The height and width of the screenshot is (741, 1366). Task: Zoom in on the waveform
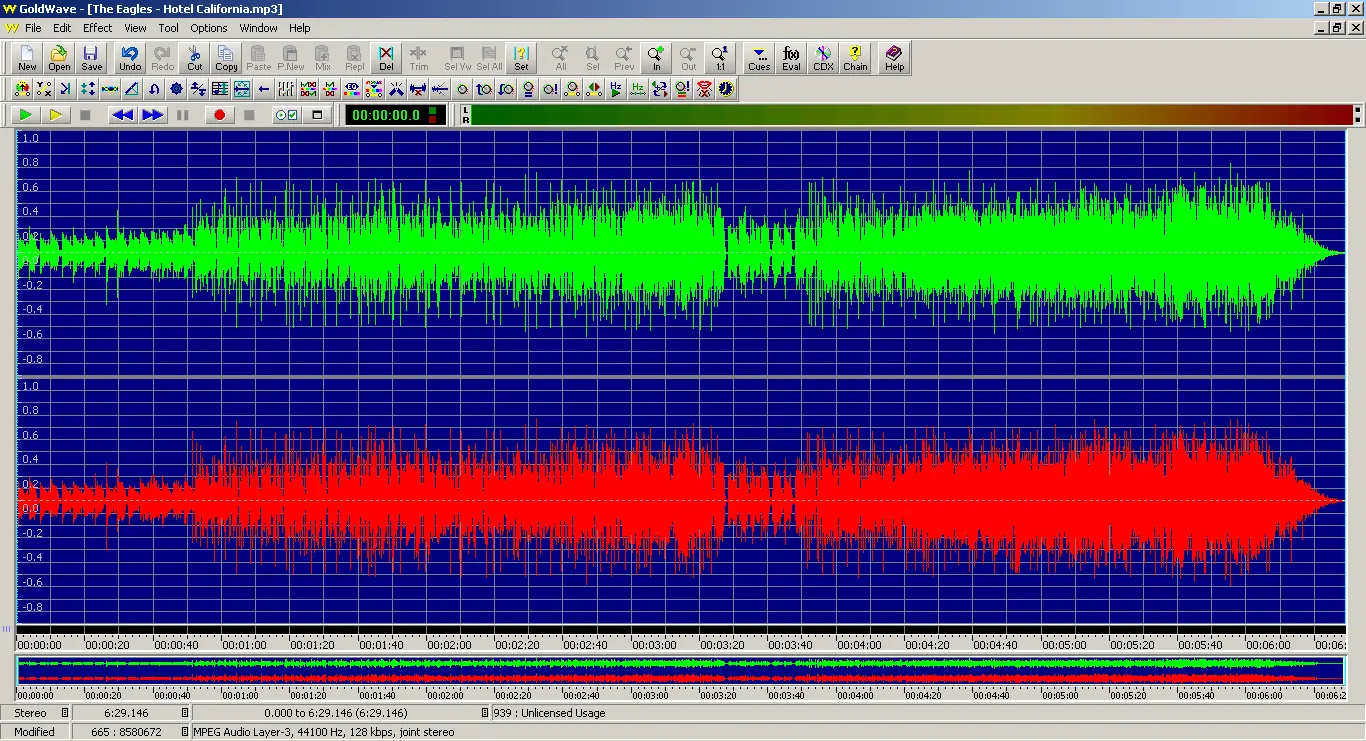pyautogui.click(x=656, y=57)
